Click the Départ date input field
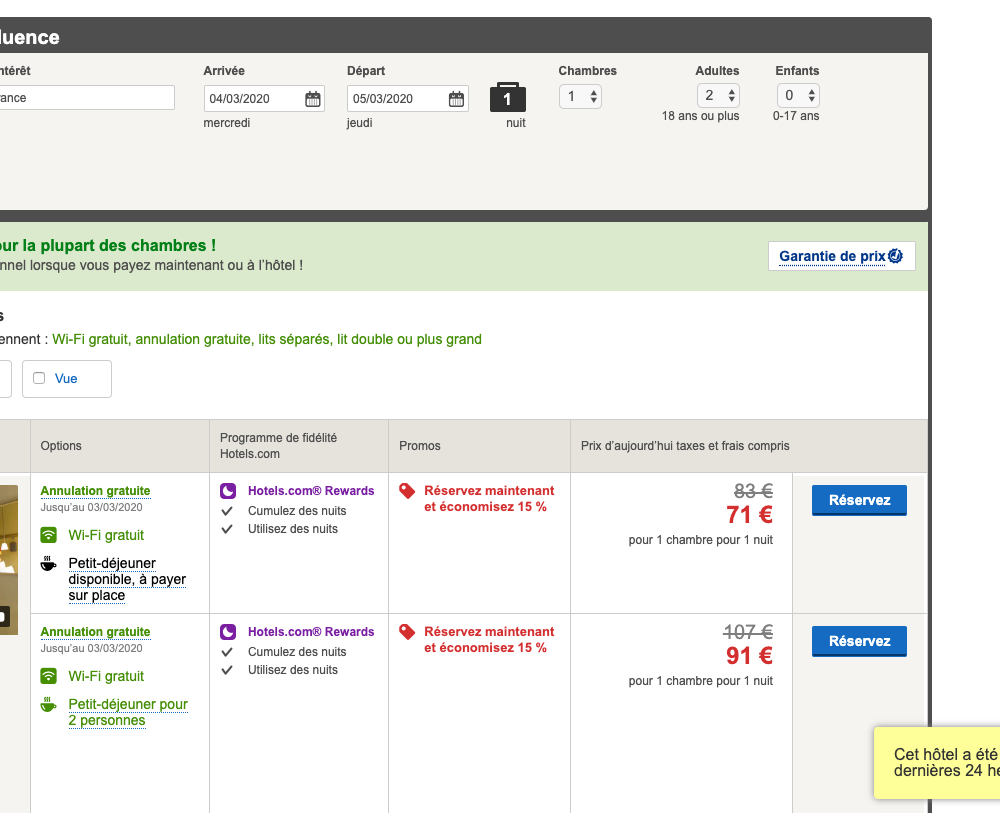The height and width of the screenshot is (813, 1000). pos(397,99)
